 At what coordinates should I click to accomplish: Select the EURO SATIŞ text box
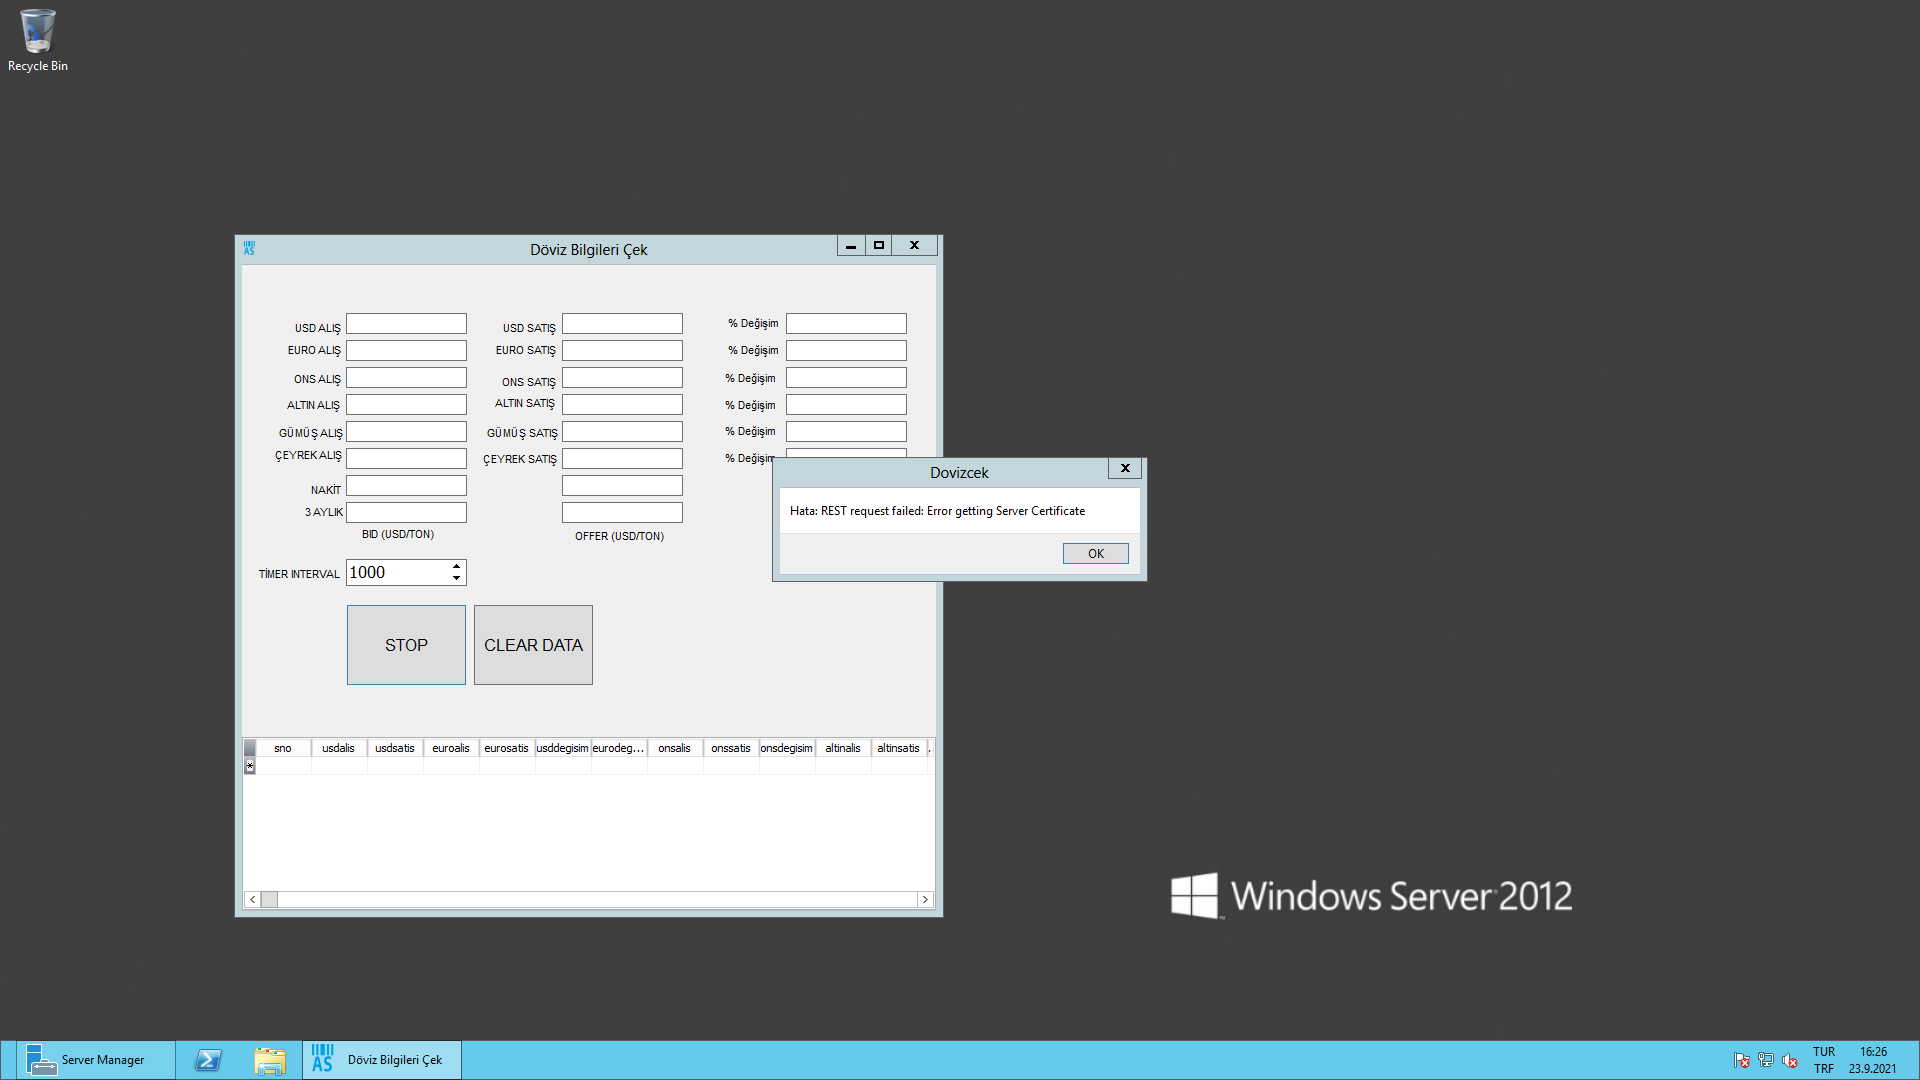click(x=622, y=351)
